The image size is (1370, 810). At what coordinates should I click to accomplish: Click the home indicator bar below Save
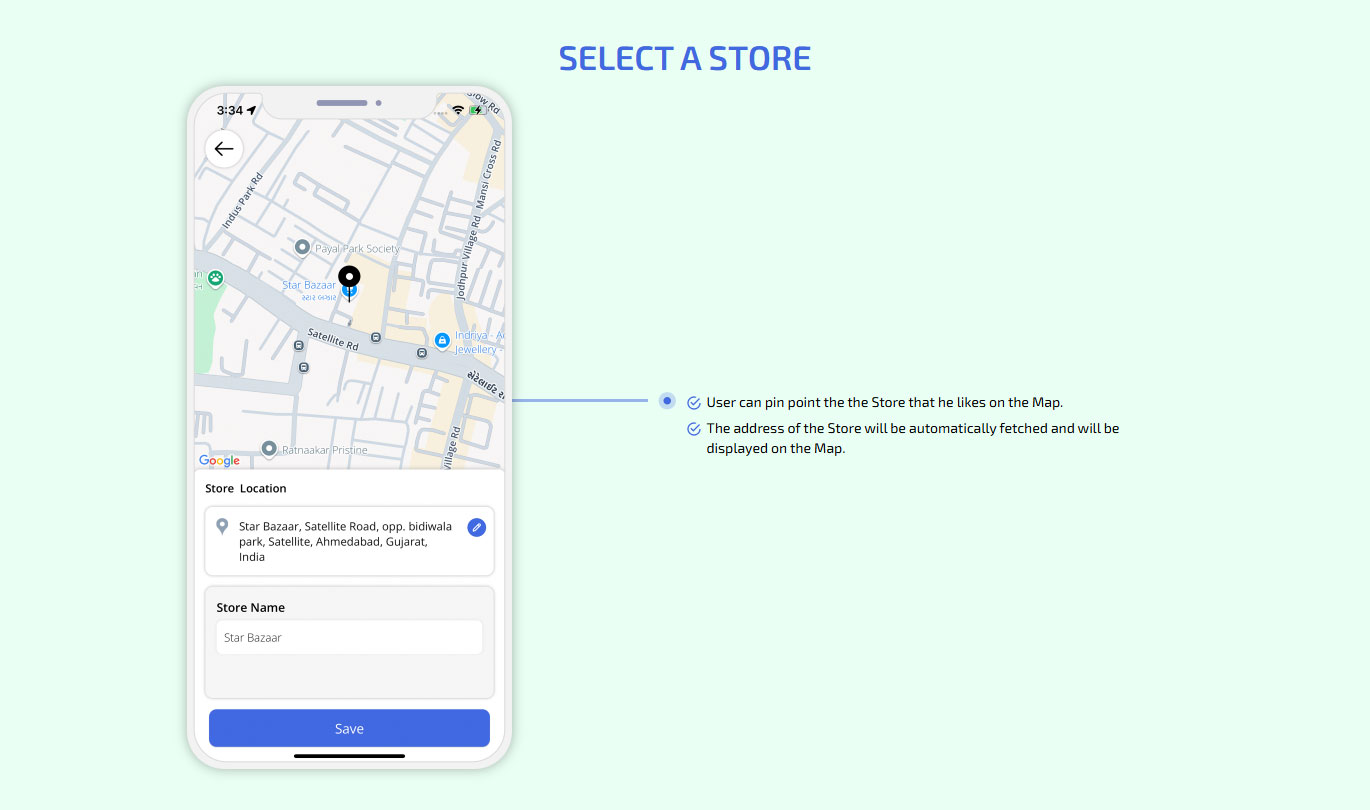pyautogui.click(x=349, y=756)
